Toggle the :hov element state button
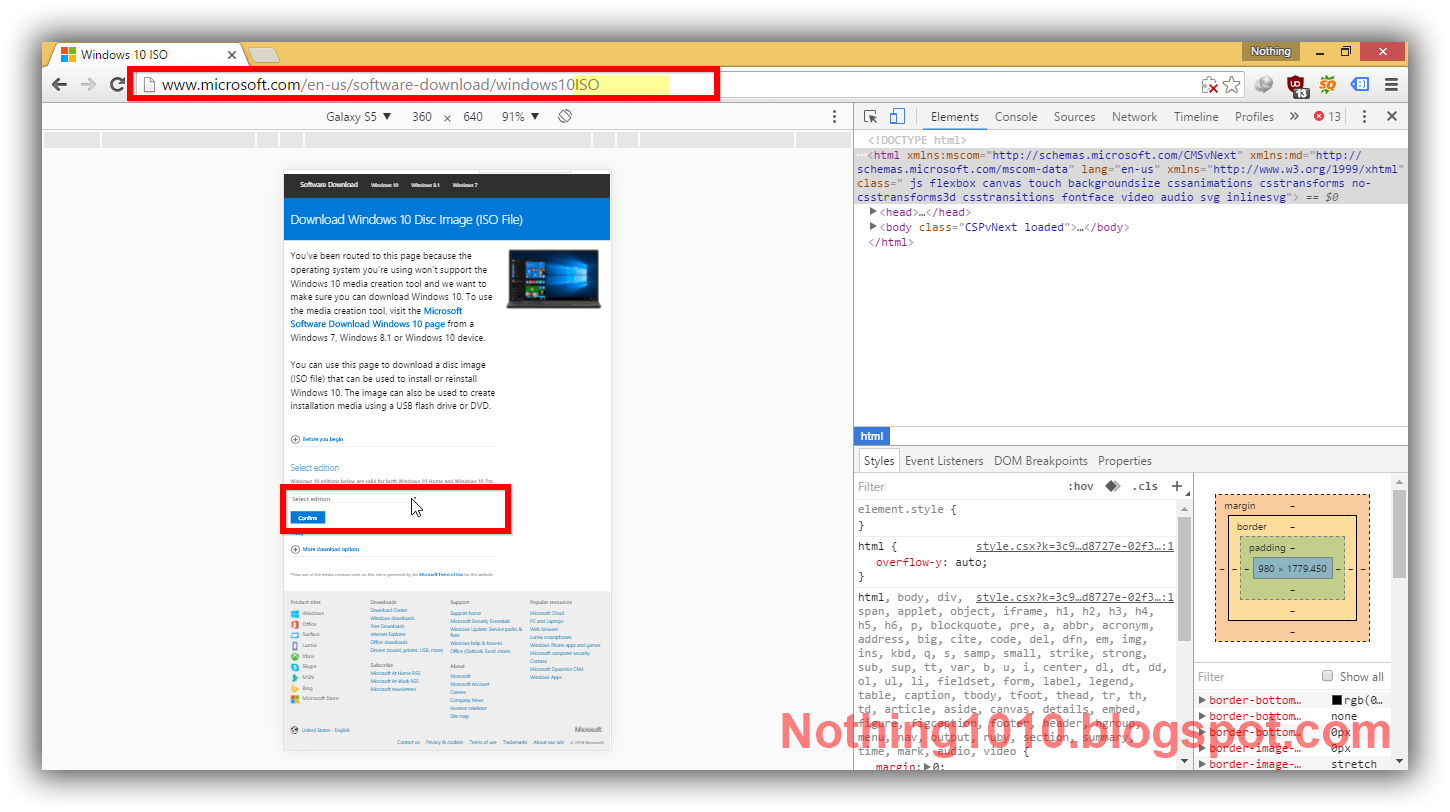 [x=1081, y=486]
